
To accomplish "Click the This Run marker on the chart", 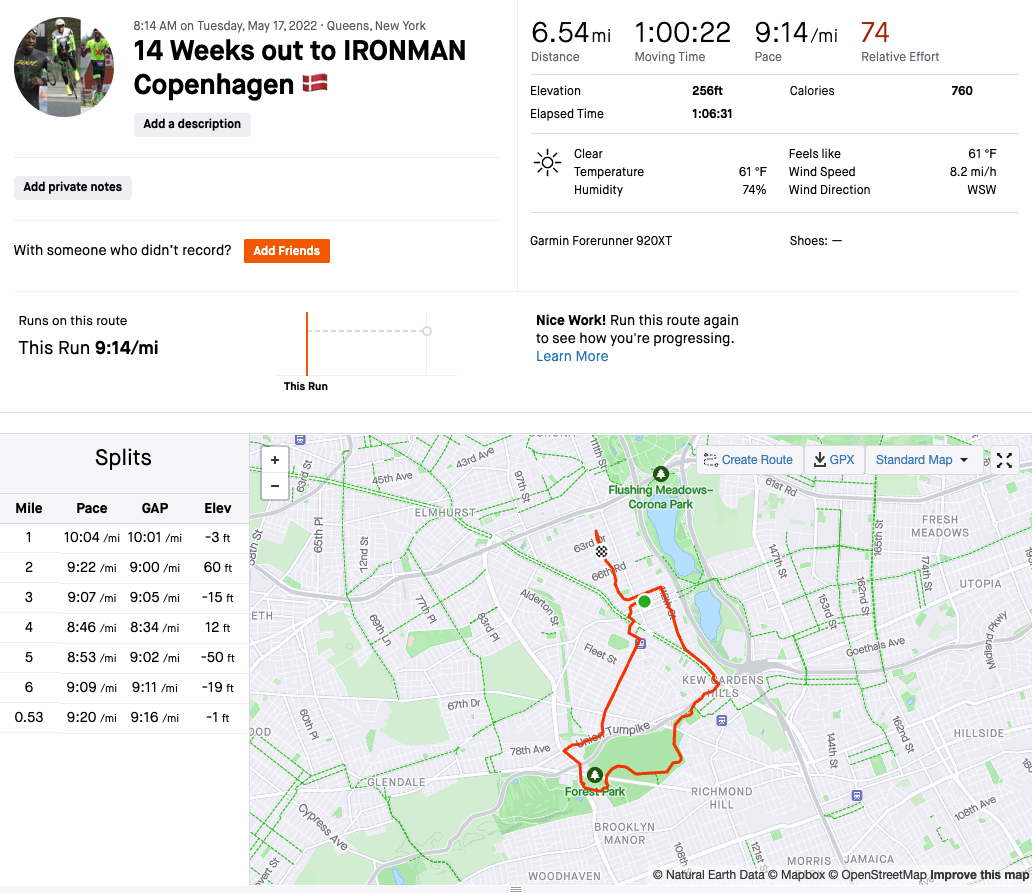I will click(x=307, y=343).
